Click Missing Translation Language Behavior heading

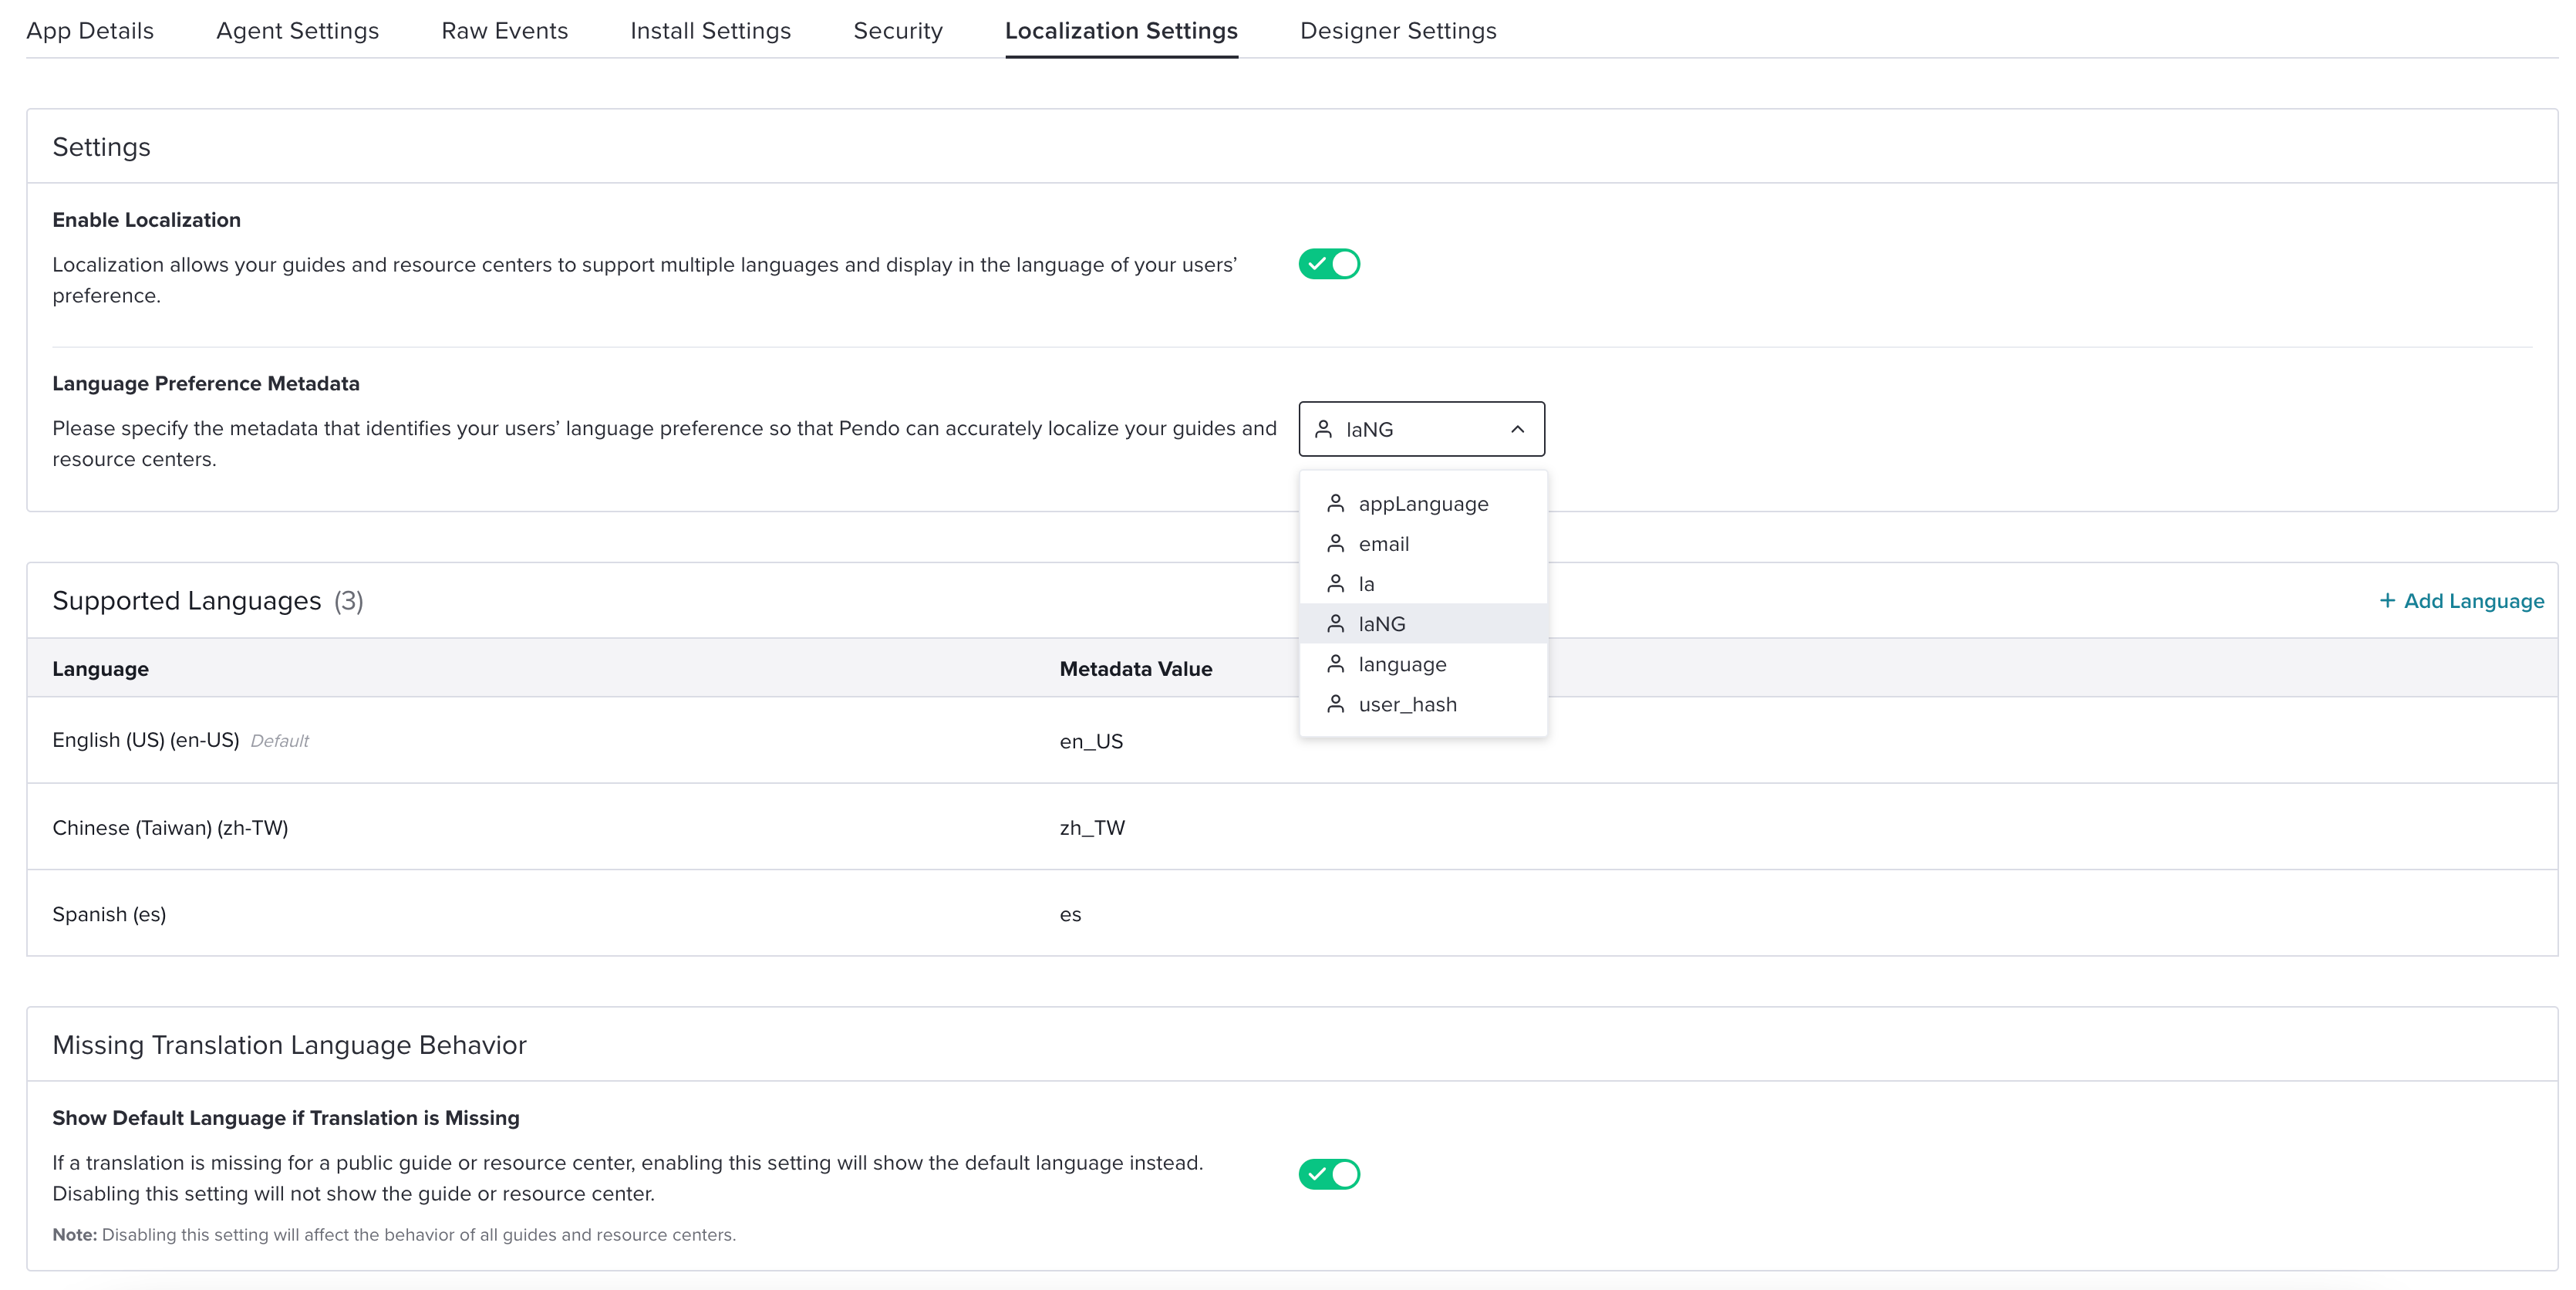click(289, 1045)
